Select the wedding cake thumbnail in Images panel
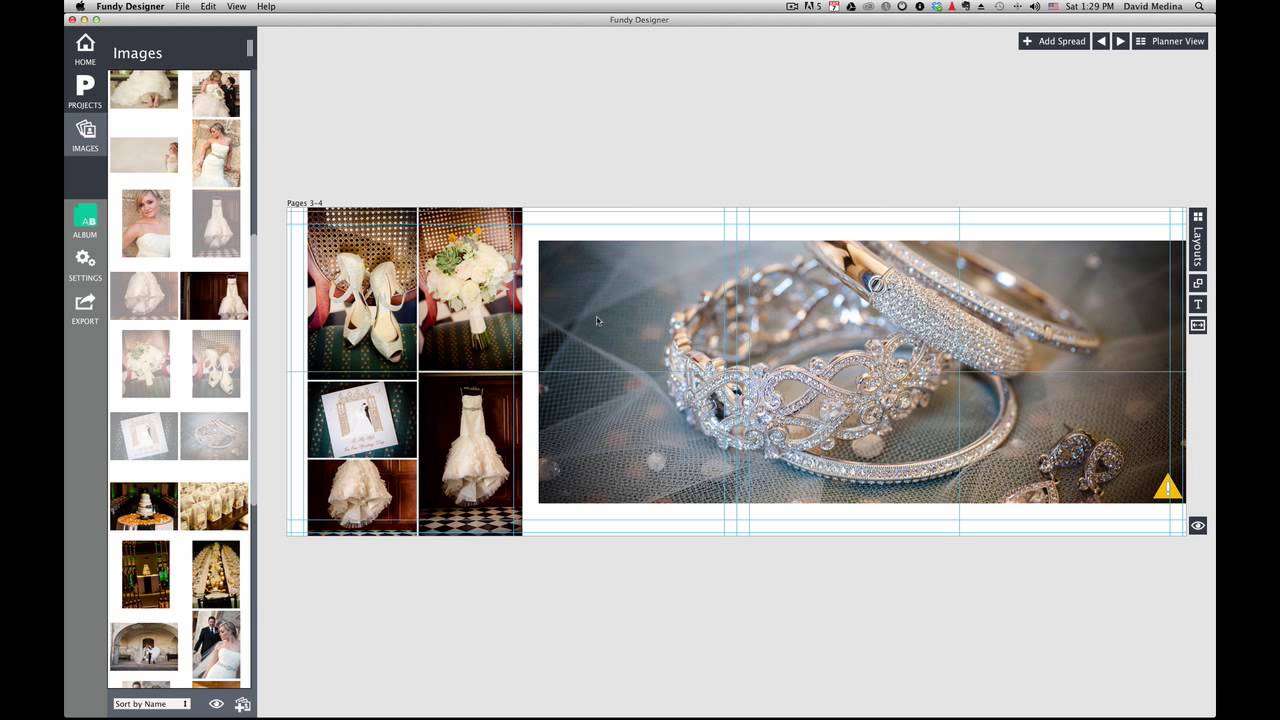 click(144, 506)
